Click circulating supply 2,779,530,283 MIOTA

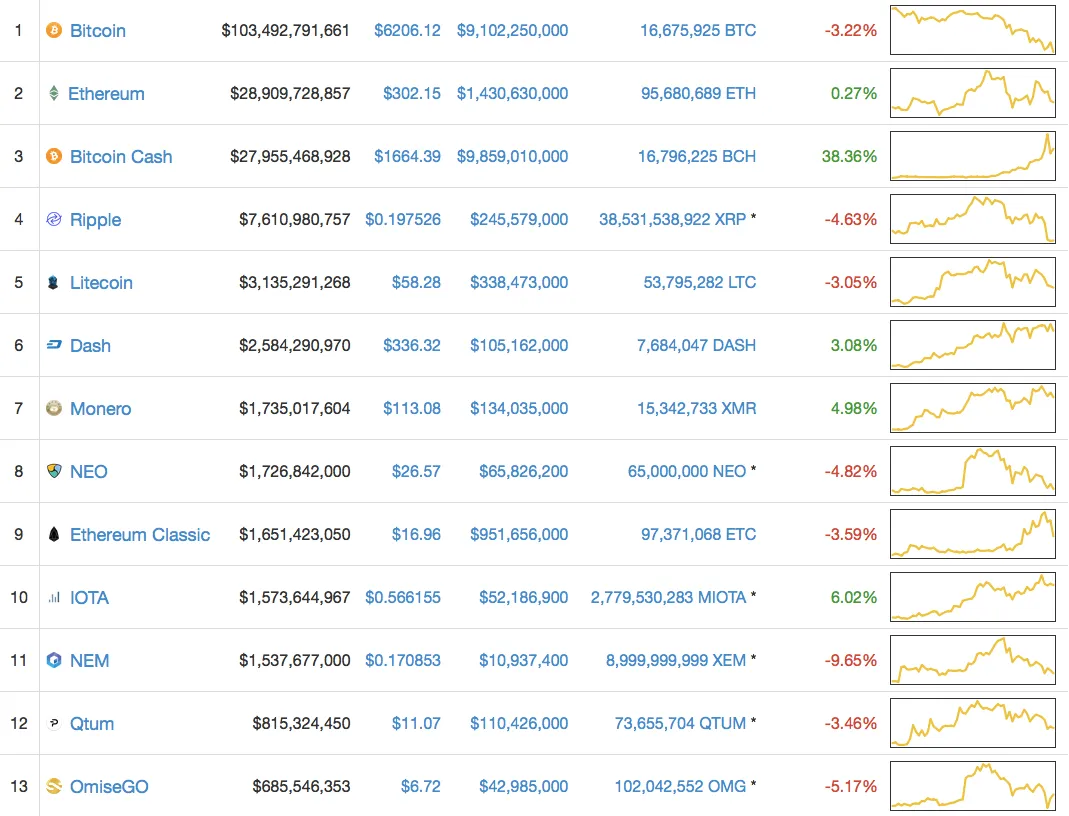[x=668, y=597]
